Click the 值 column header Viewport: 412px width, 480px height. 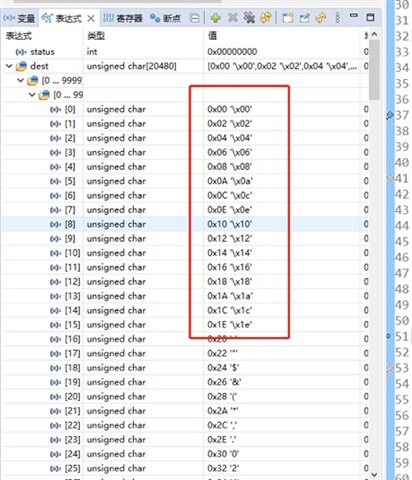click(x=212, y=36)
